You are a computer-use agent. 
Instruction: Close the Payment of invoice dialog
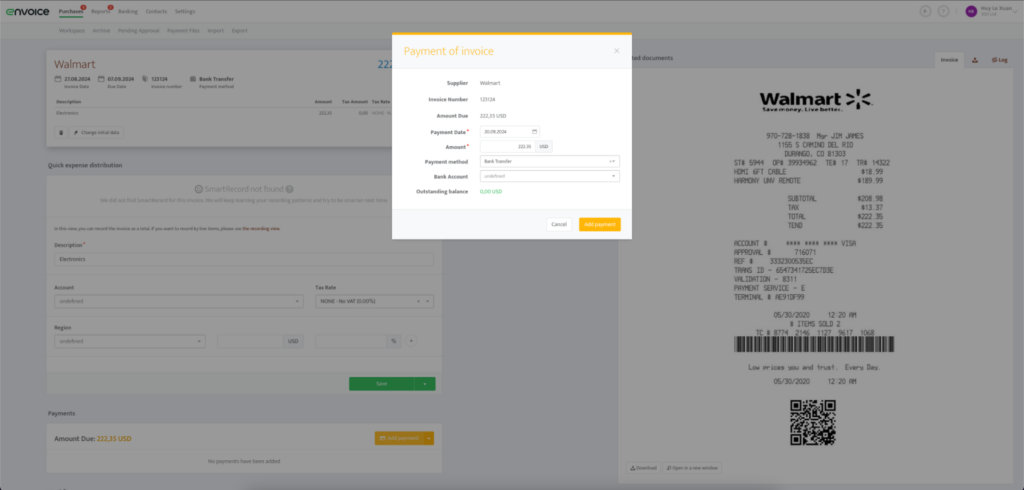pyautogui.click(x=616, y=51)
